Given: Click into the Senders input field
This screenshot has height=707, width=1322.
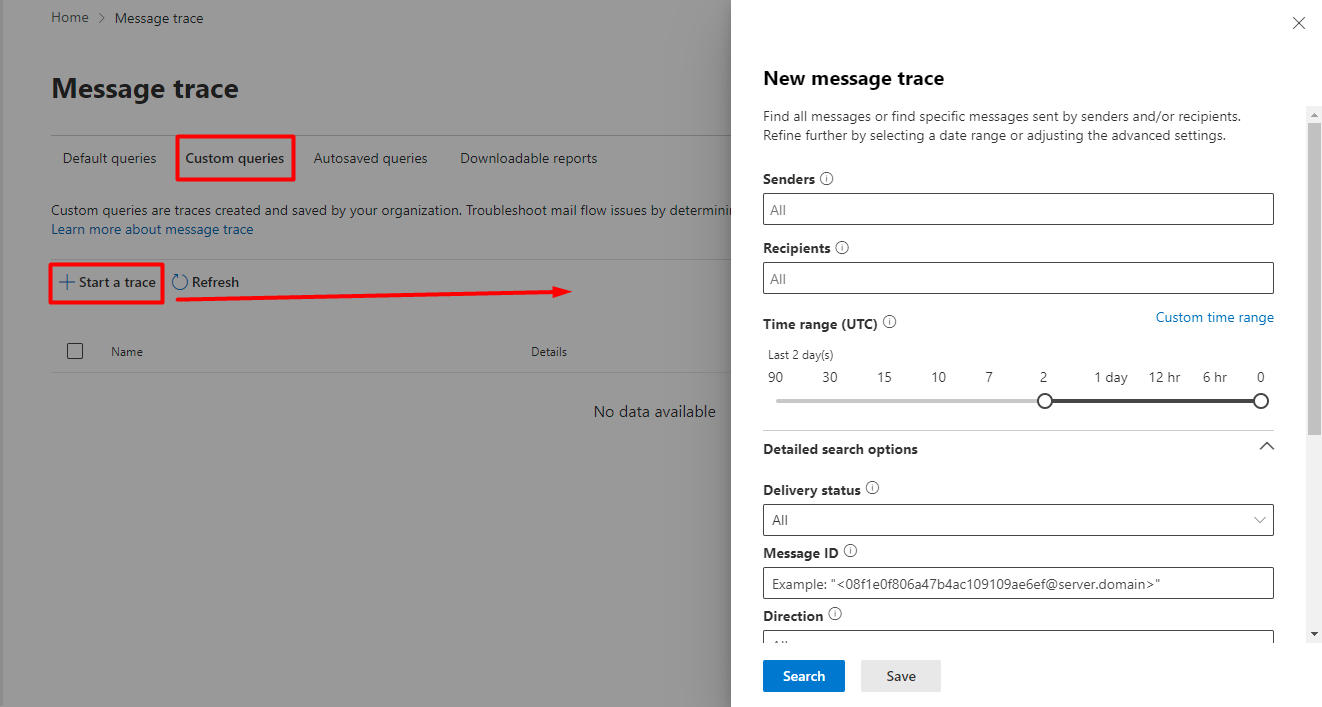Looking at the screenshot, I should point(1018,209).
